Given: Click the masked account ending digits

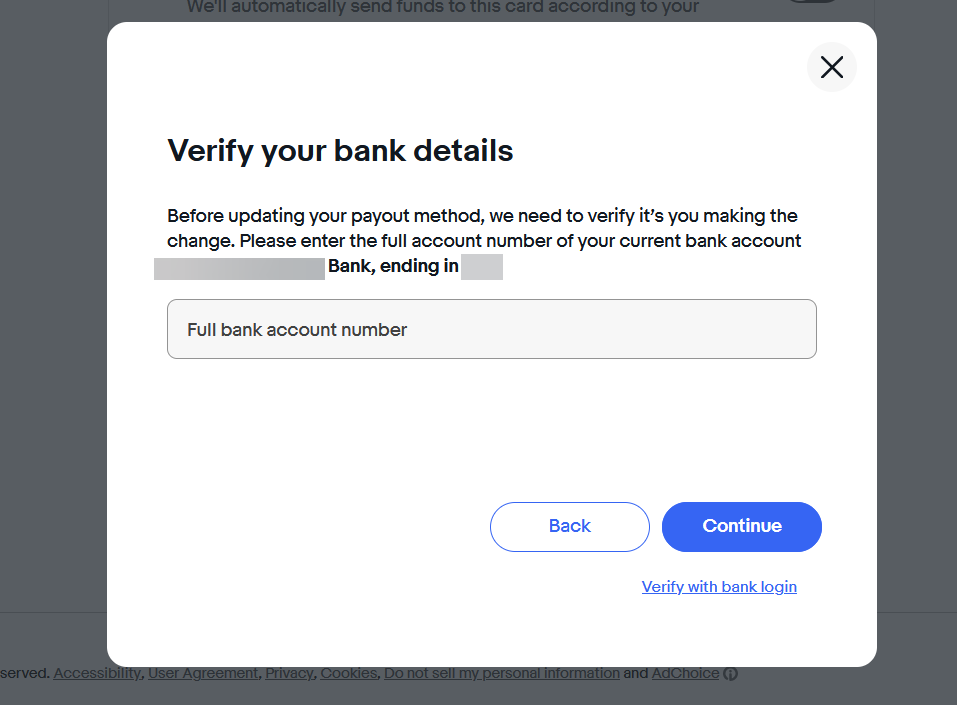Looking at the screenshot, I should 482,268.
